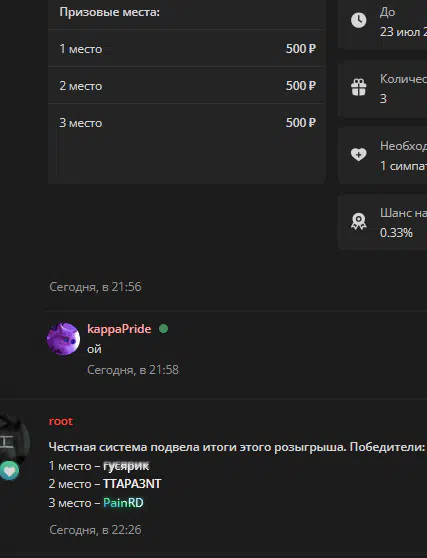Screen dimensions: 427x558
Task: Open winner гусярик's profile
Action: [x=126, y=466]
